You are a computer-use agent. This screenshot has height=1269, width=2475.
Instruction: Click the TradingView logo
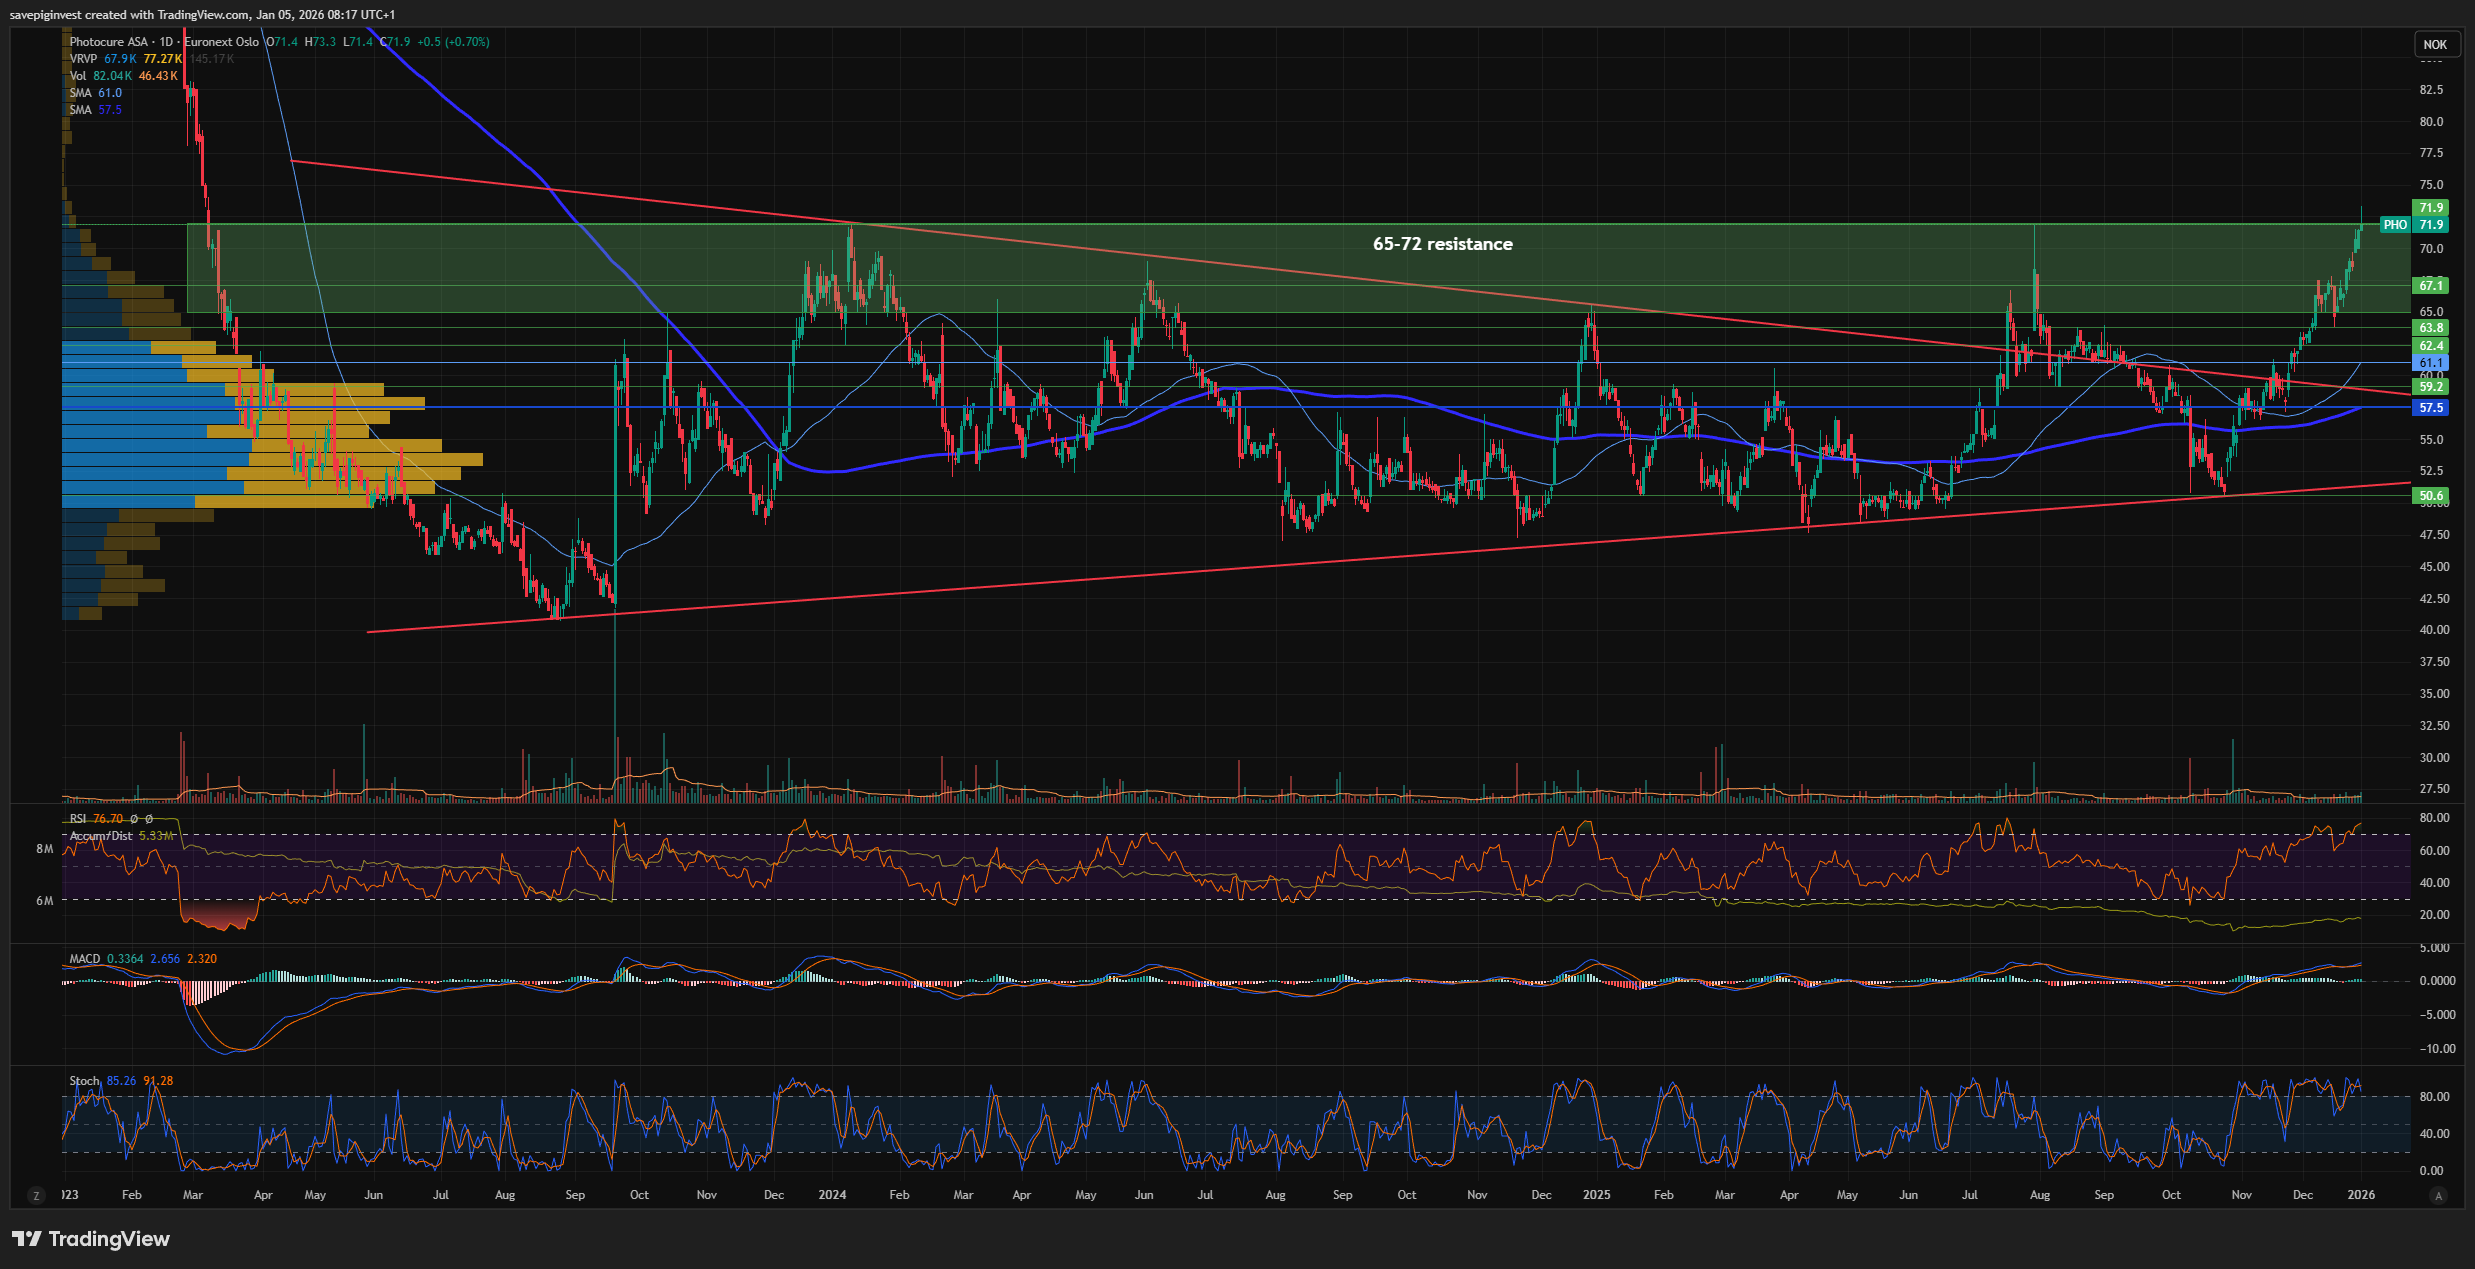coord(91,1239)
